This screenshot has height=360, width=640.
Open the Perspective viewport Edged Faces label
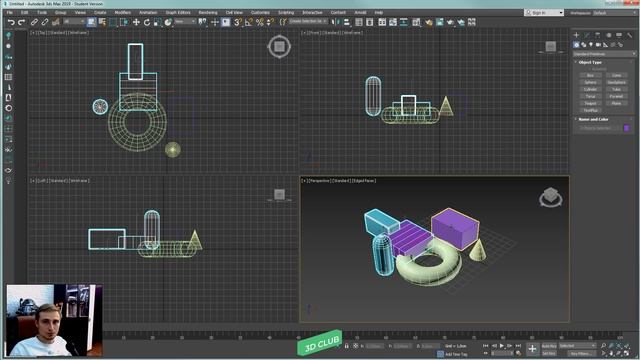click(x=364, y=180)
